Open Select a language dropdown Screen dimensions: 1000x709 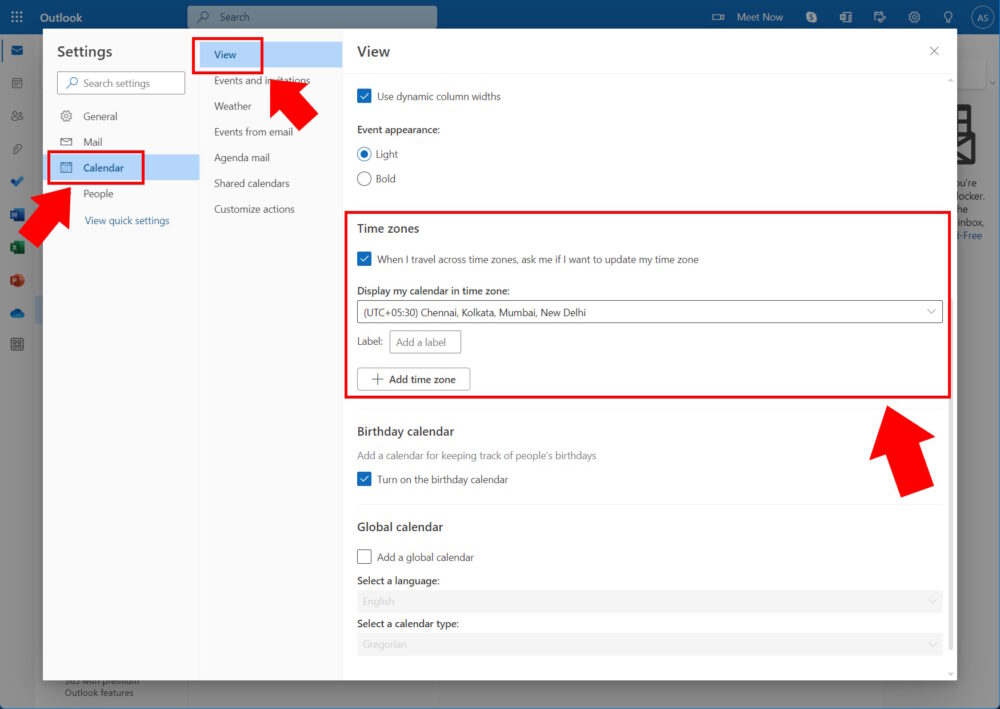649,601
